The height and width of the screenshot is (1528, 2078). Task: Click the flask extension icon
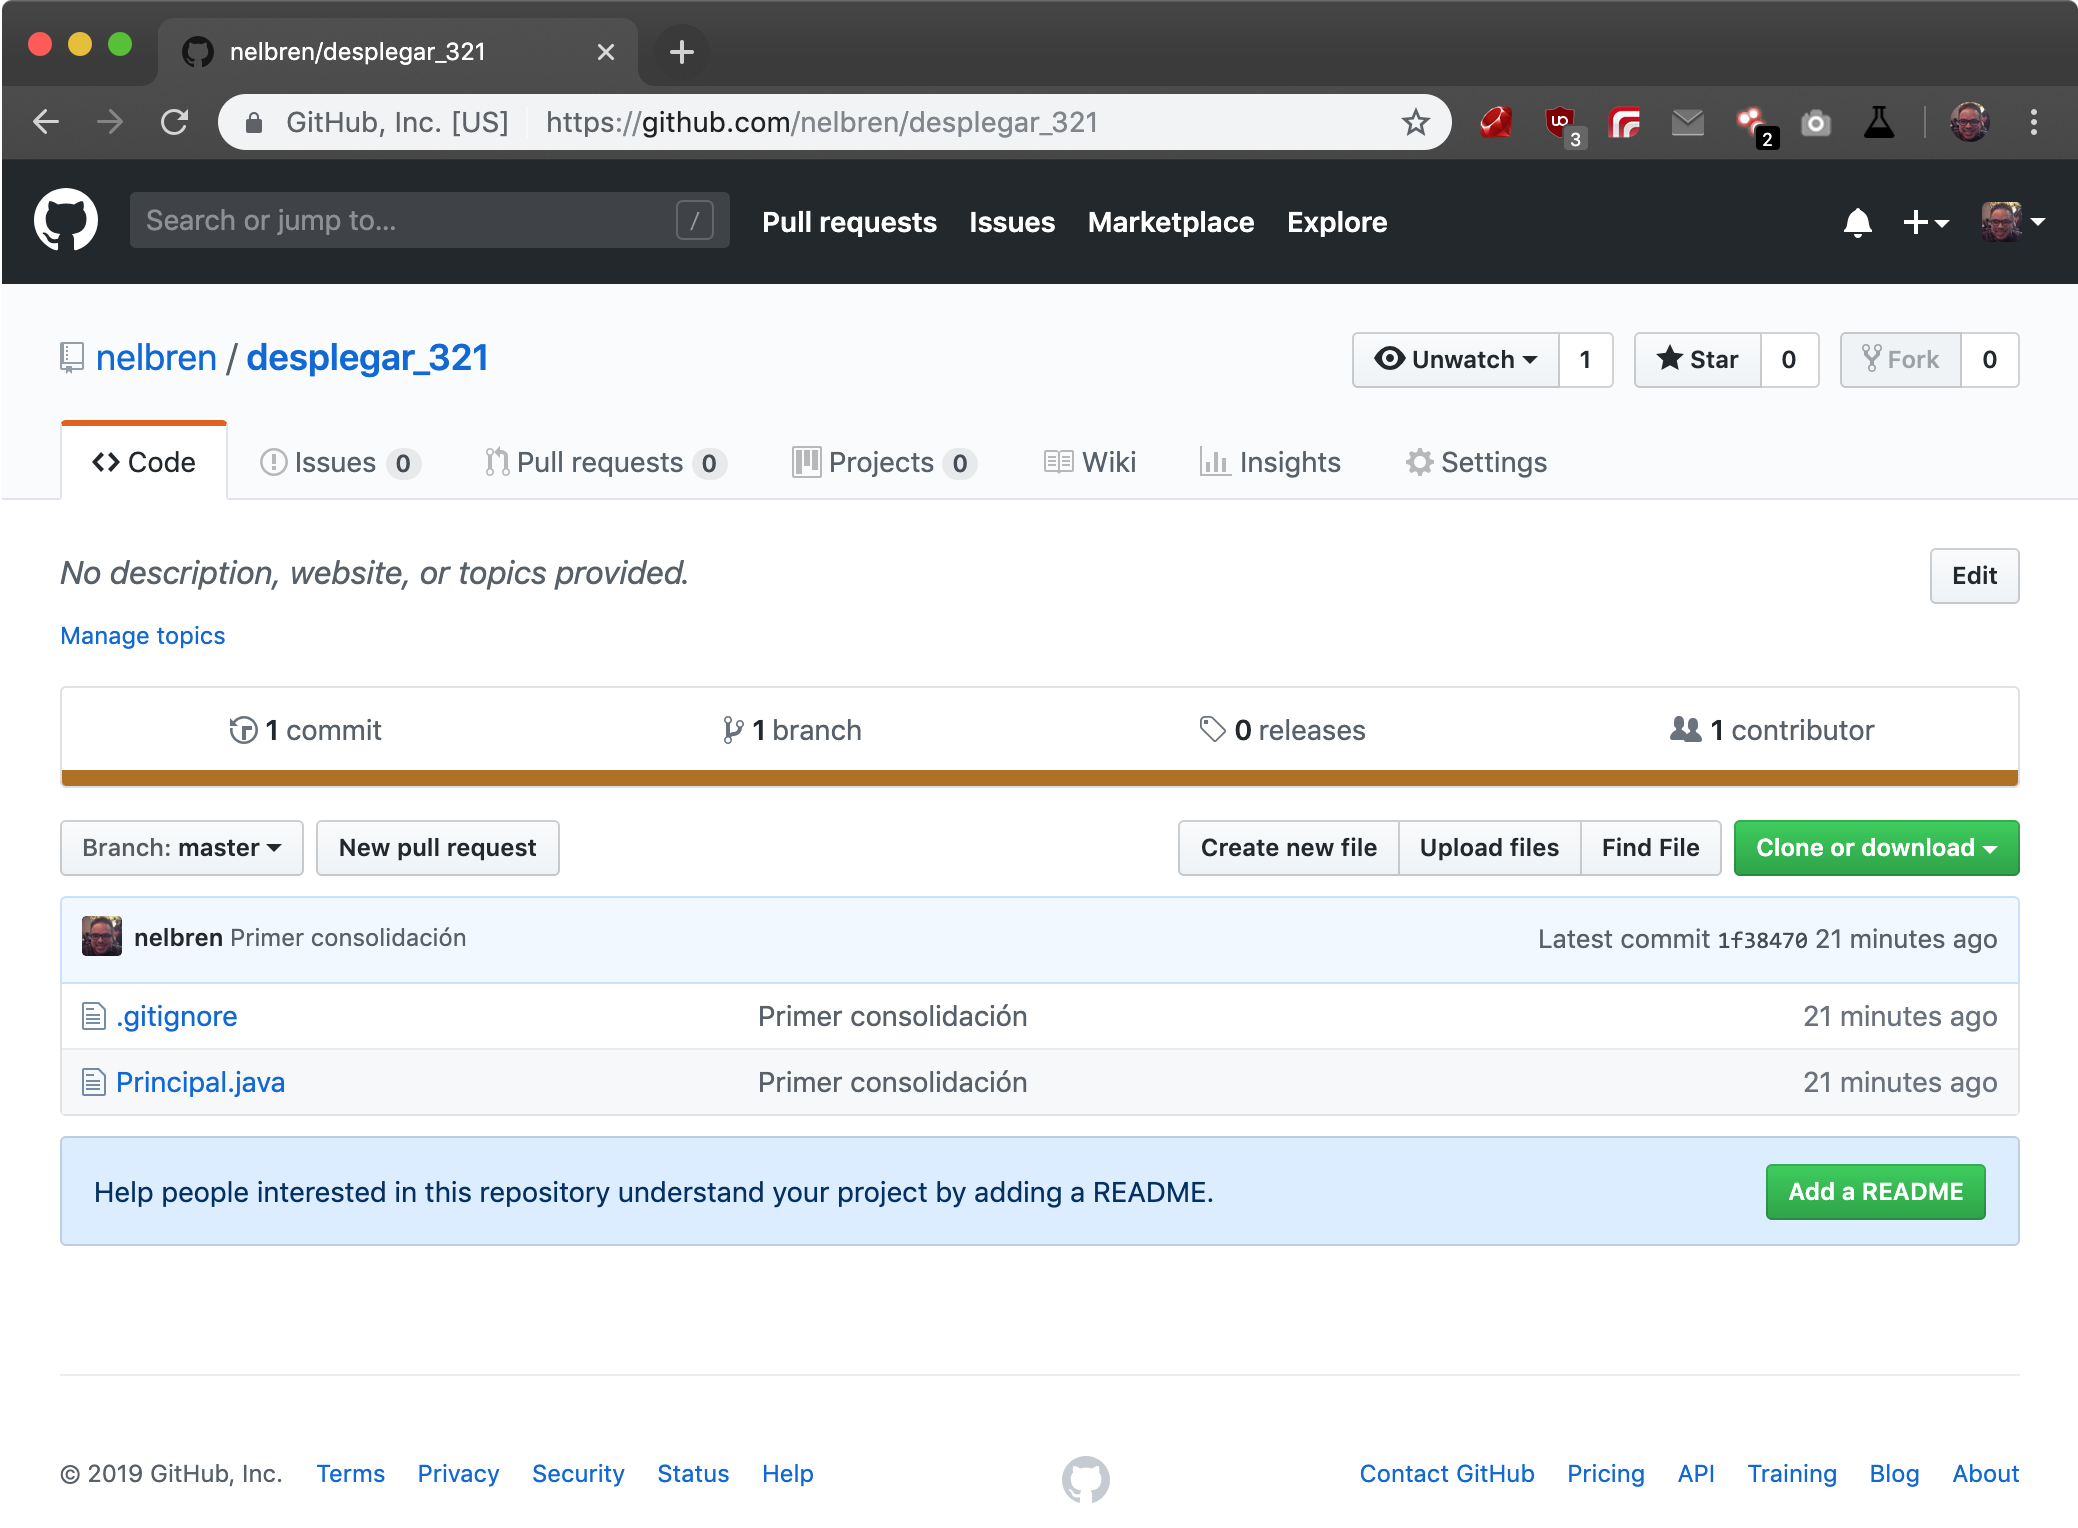1879,123
